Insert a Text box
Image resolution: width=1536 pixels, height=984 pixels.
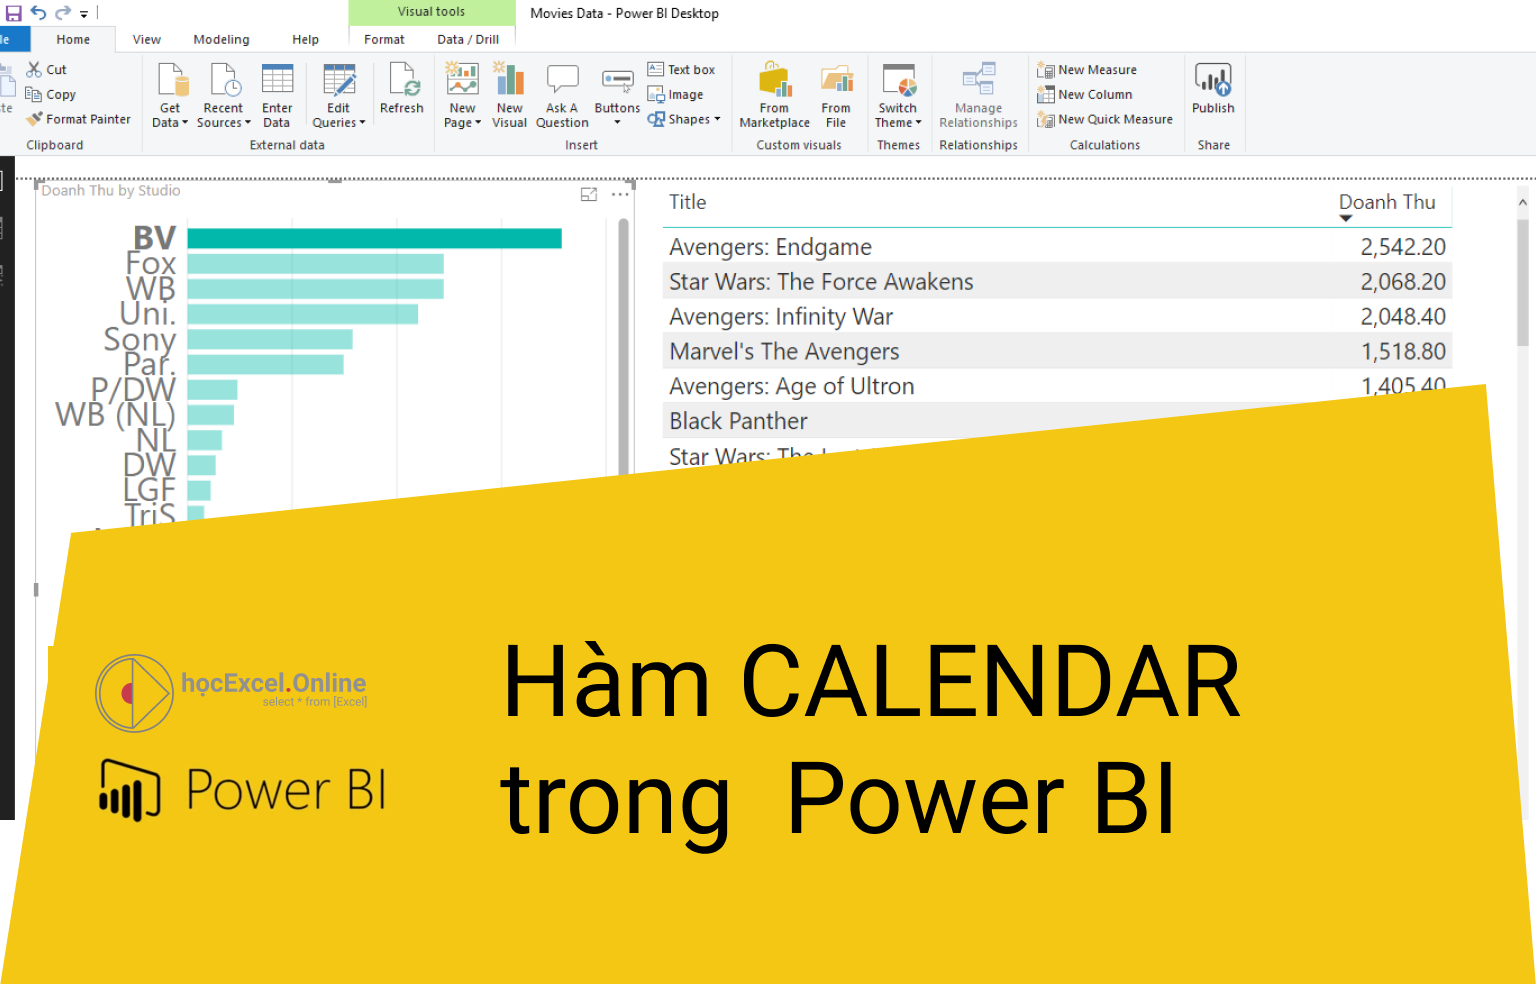pos(681,69)
